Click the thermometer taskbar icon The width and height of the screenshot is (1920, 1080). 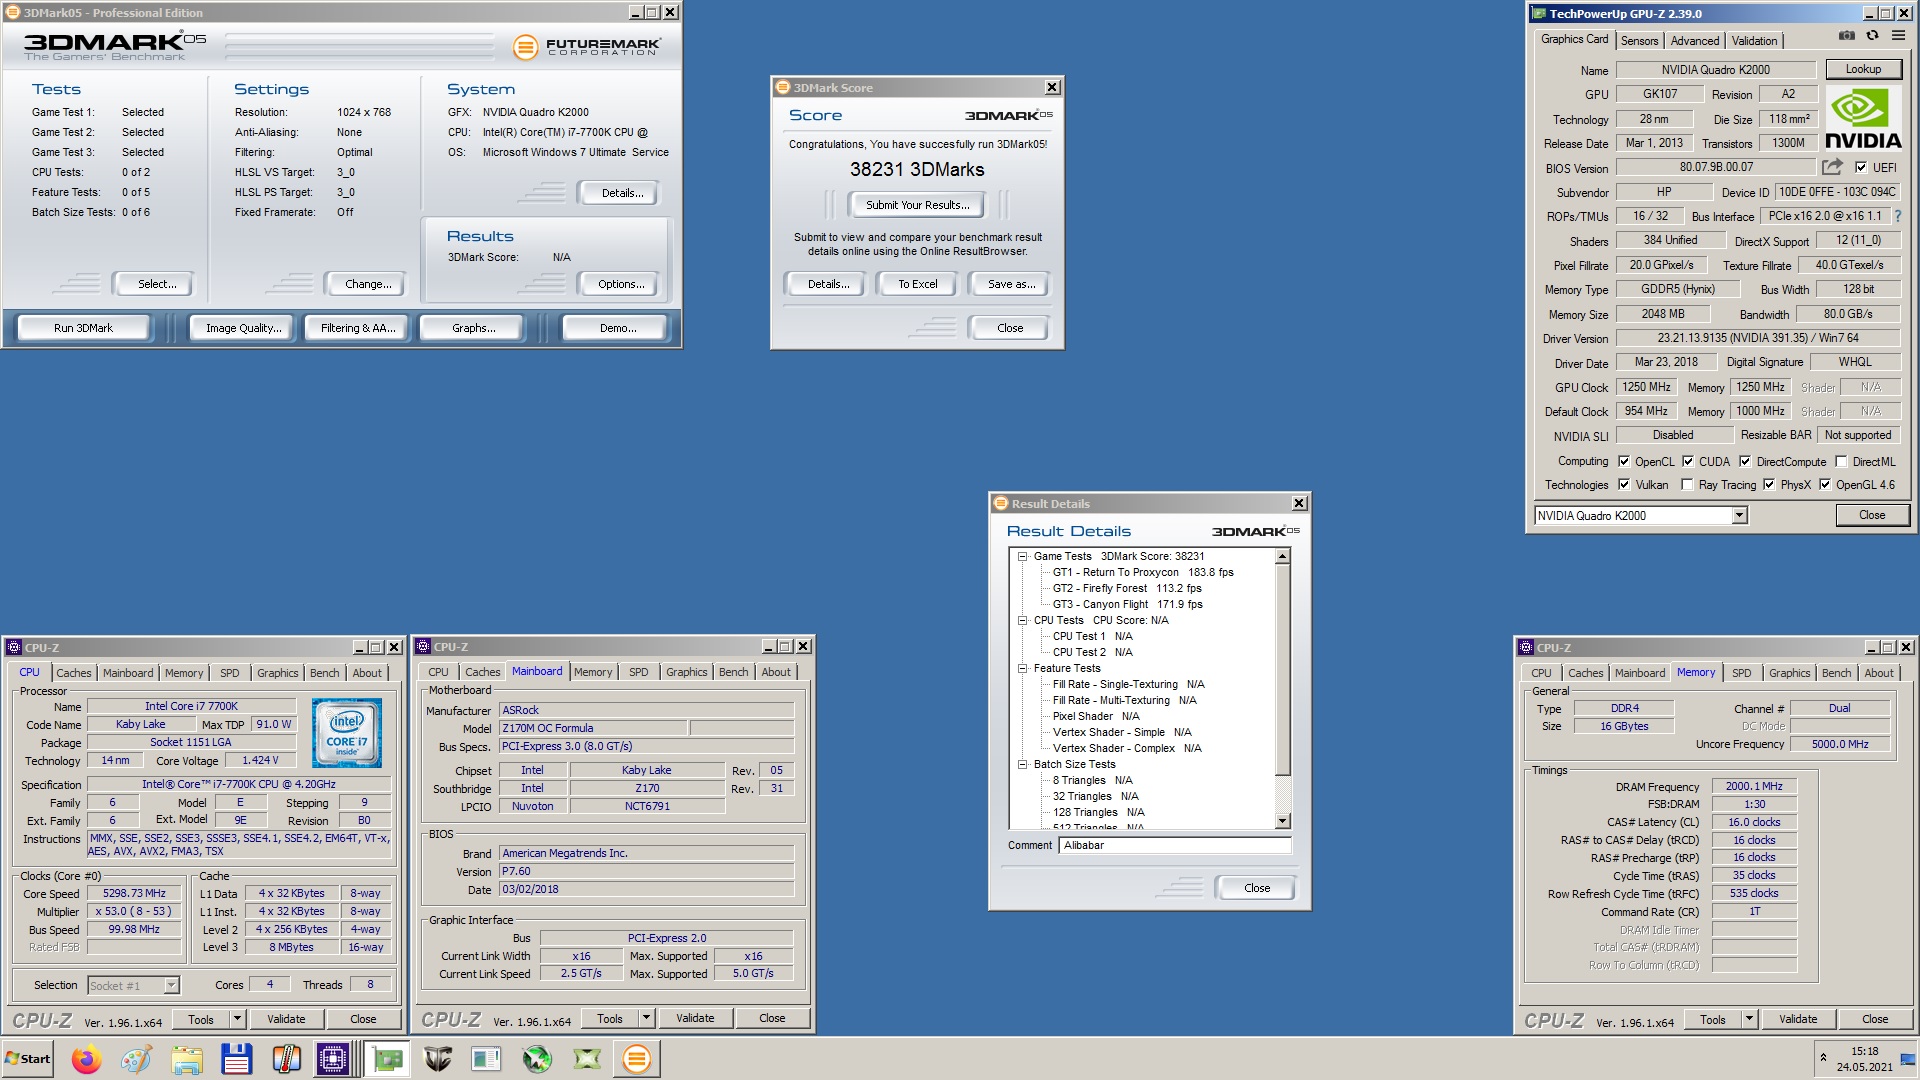coord(287,1059)
